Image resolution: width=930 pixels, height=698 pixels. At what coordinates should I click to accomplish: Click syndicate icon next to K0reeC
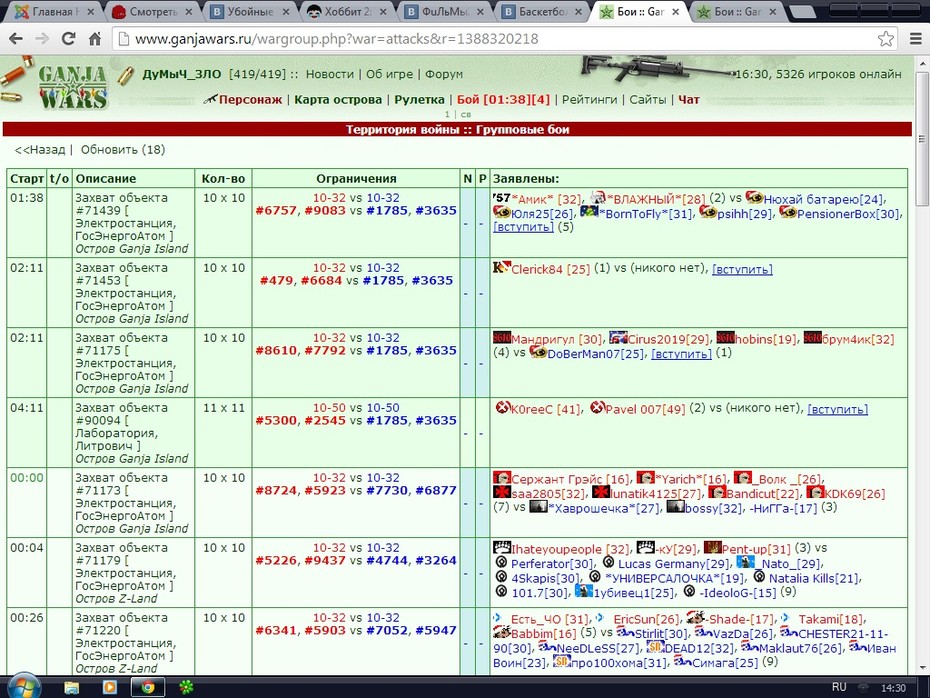tap(503, 407)
